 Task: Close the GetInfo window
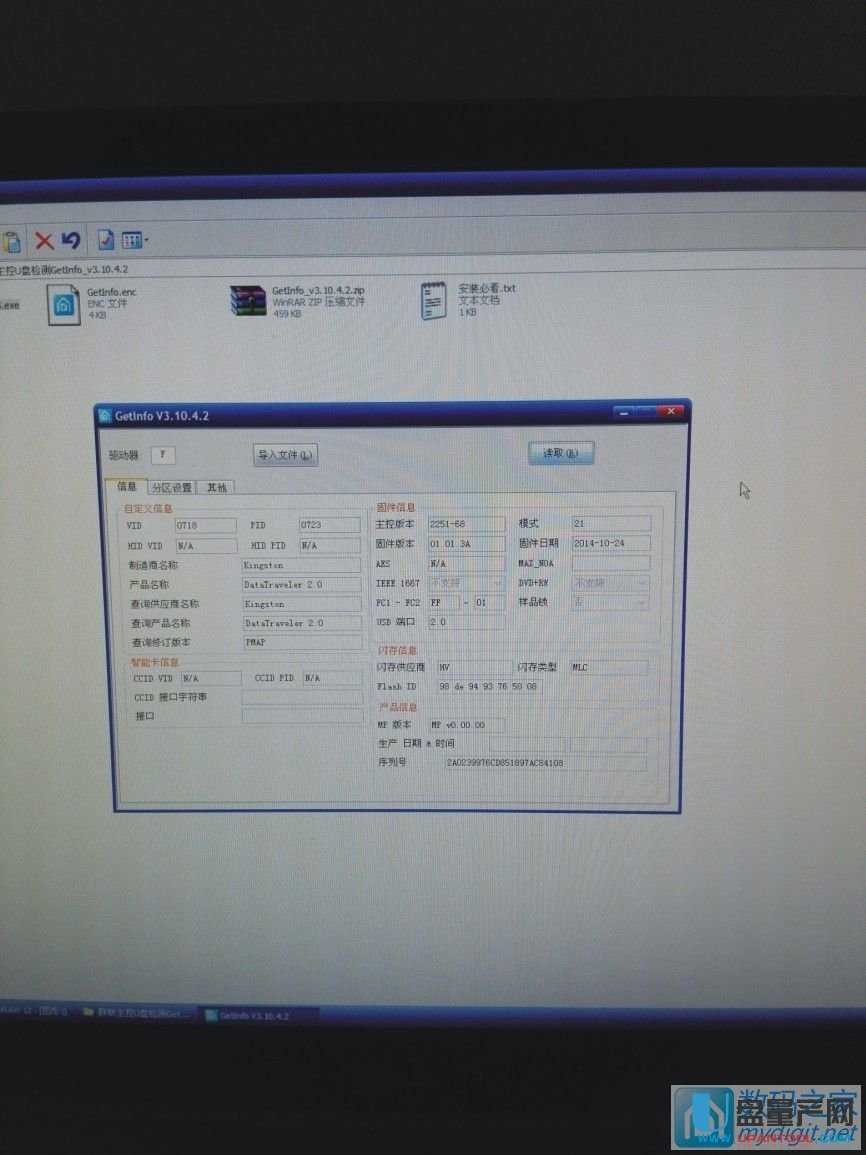[669, 412]
